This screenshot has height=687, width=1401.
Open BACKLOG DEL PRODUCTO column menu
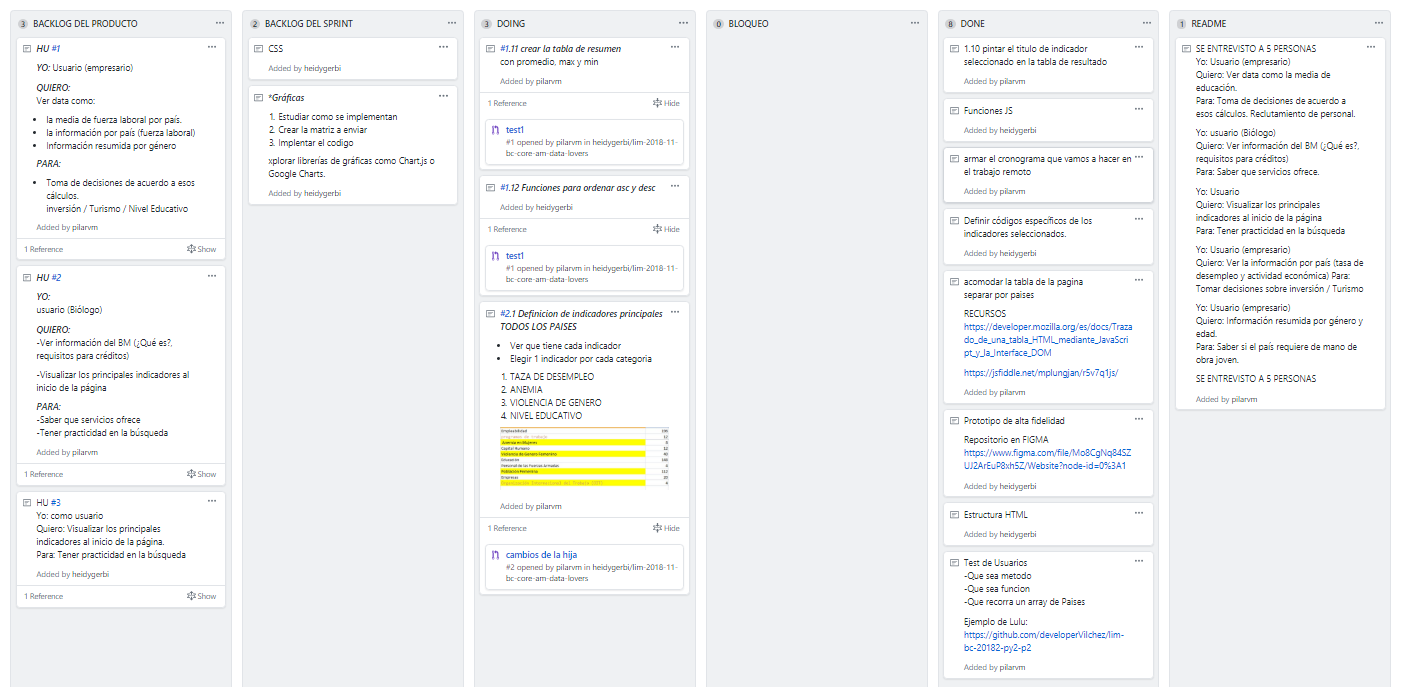point(219,23)
